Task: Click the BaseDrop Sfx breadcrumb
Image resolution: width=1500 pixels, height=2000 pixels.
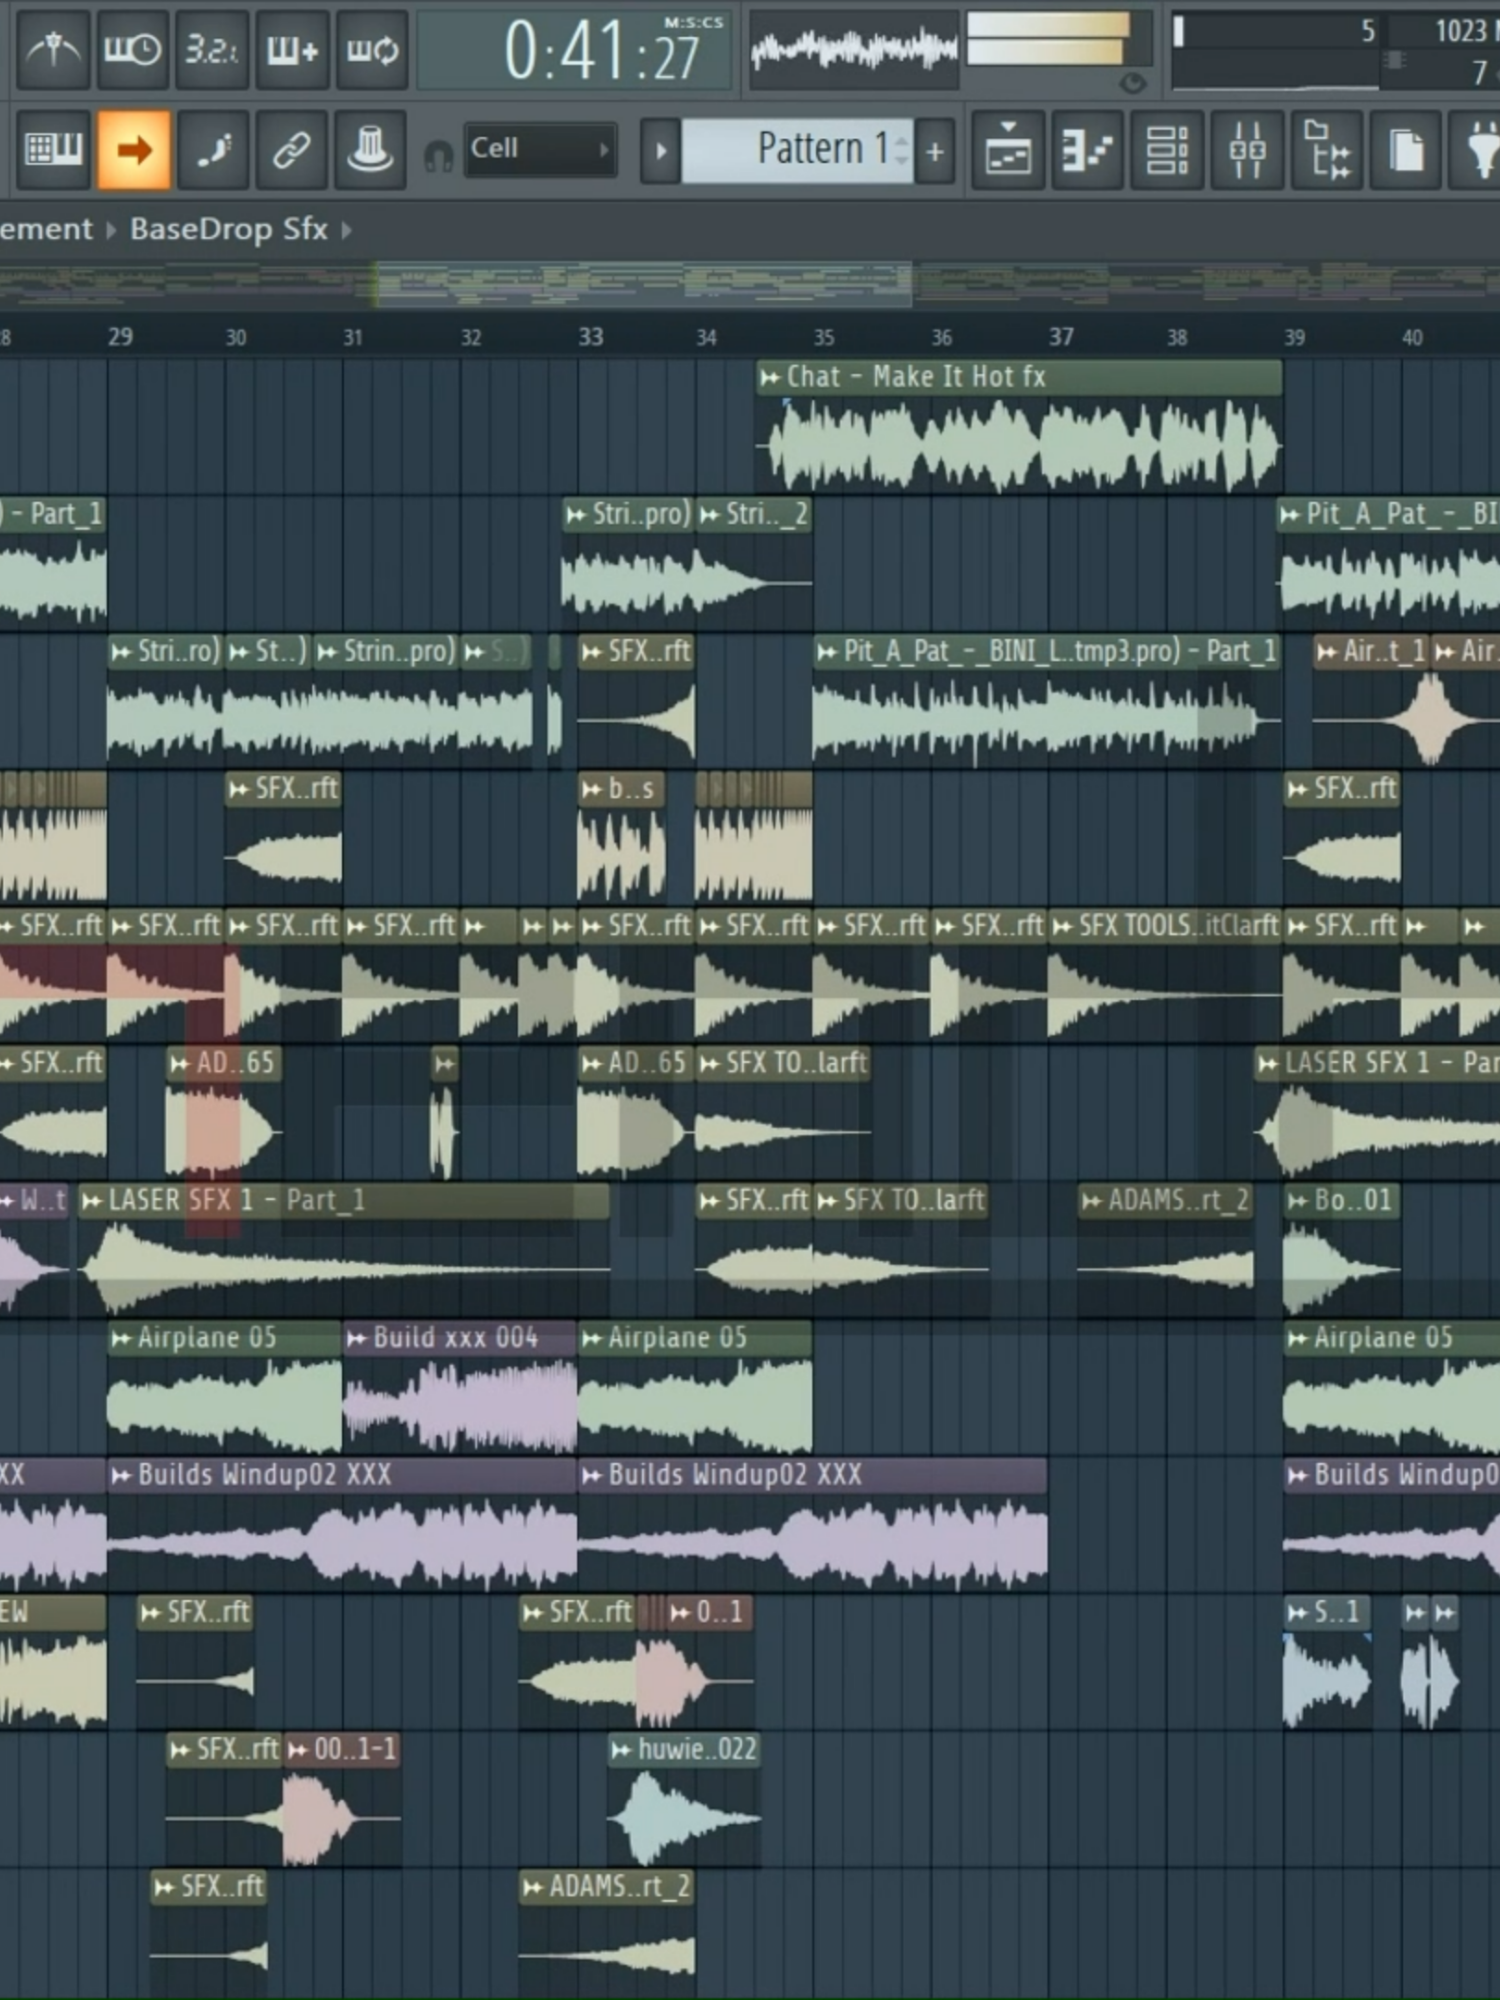Action: point(228,229)
